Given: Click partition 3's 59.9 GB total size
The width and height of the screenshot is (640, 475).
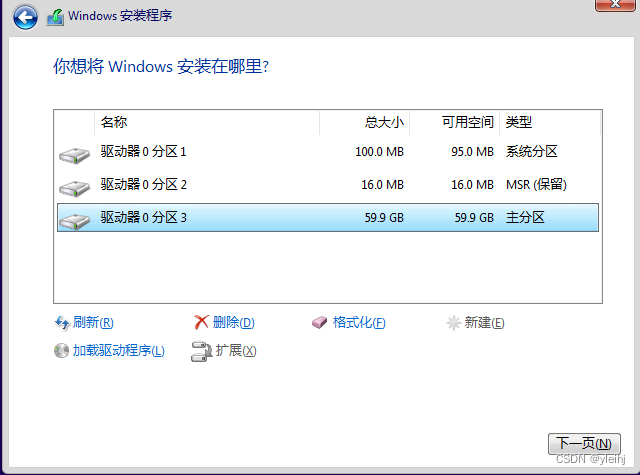Looking at the screenshot, I should 384,218.
